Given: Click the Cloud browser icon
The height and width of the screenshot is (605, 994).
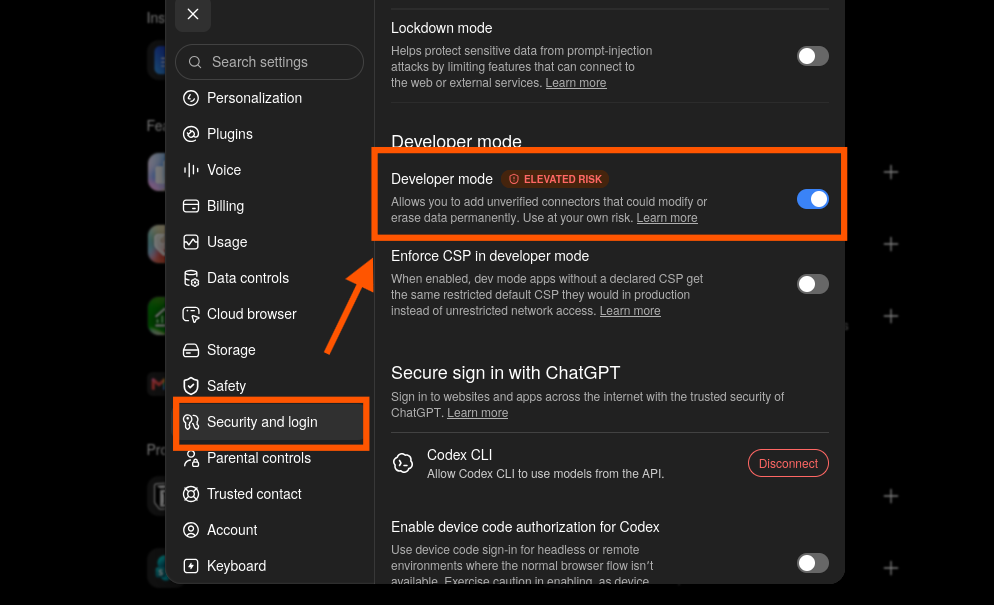Looking at the screenshot, I should tap(191, 315).
